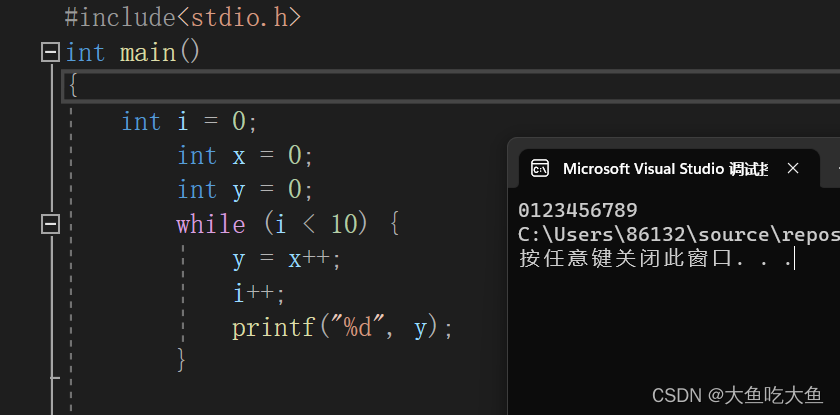This screenshot has width=840, height=415.
Task: Click the 'i++;' statement
Action: pyautogui.click(x=258, y=293)
